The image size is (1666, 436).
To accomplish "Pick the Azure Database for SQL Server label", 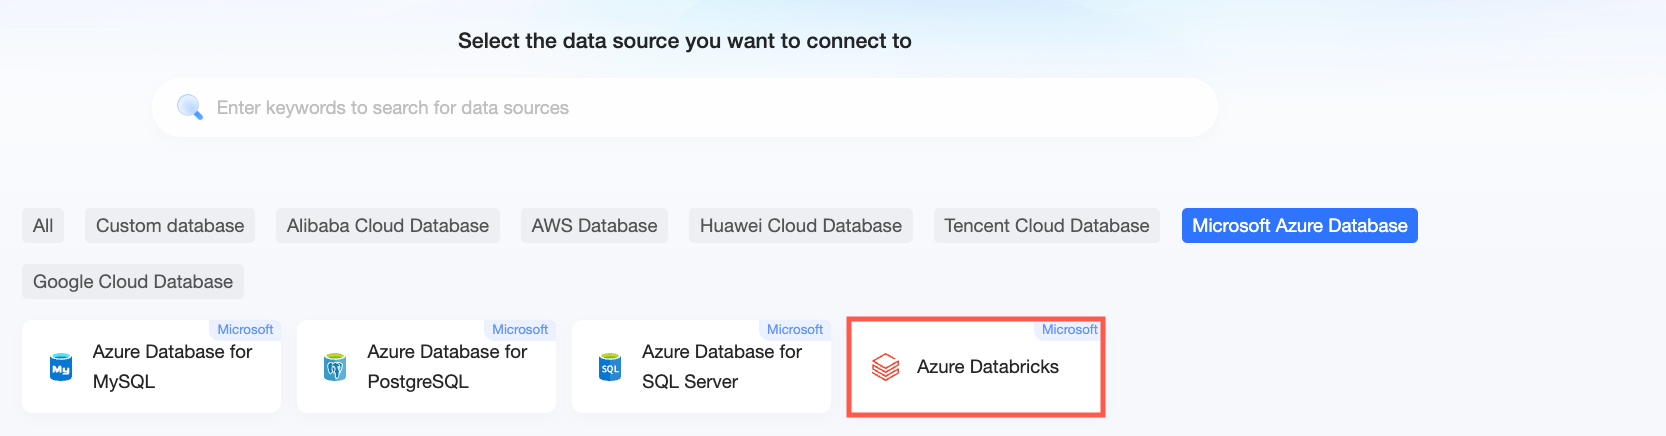I will tap(722, 366).
